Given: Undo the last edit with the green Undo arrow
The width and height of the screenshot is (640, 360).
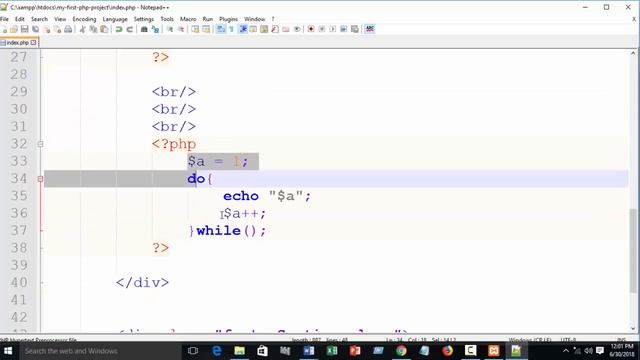Looking at the screenshot, I should [119, 29].
